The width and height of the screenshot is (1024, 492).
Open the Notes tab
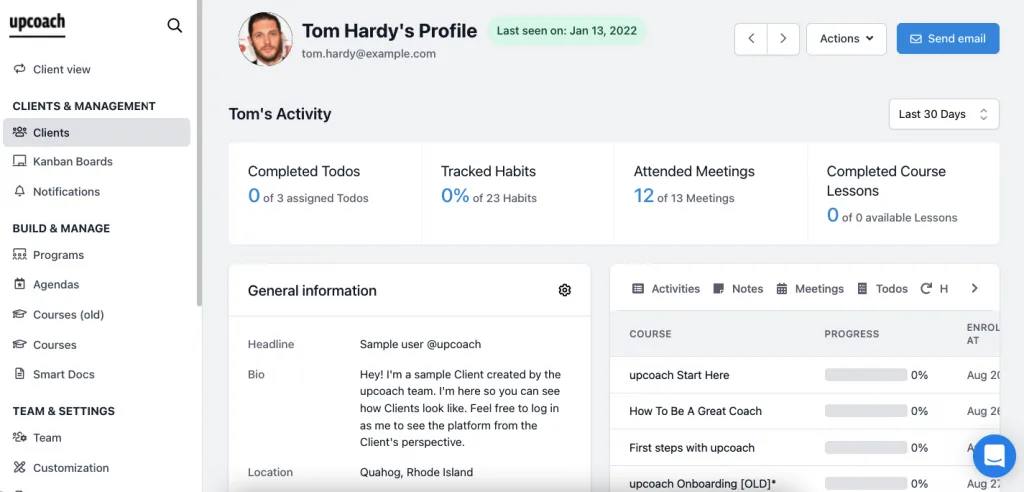click(738, 288)
